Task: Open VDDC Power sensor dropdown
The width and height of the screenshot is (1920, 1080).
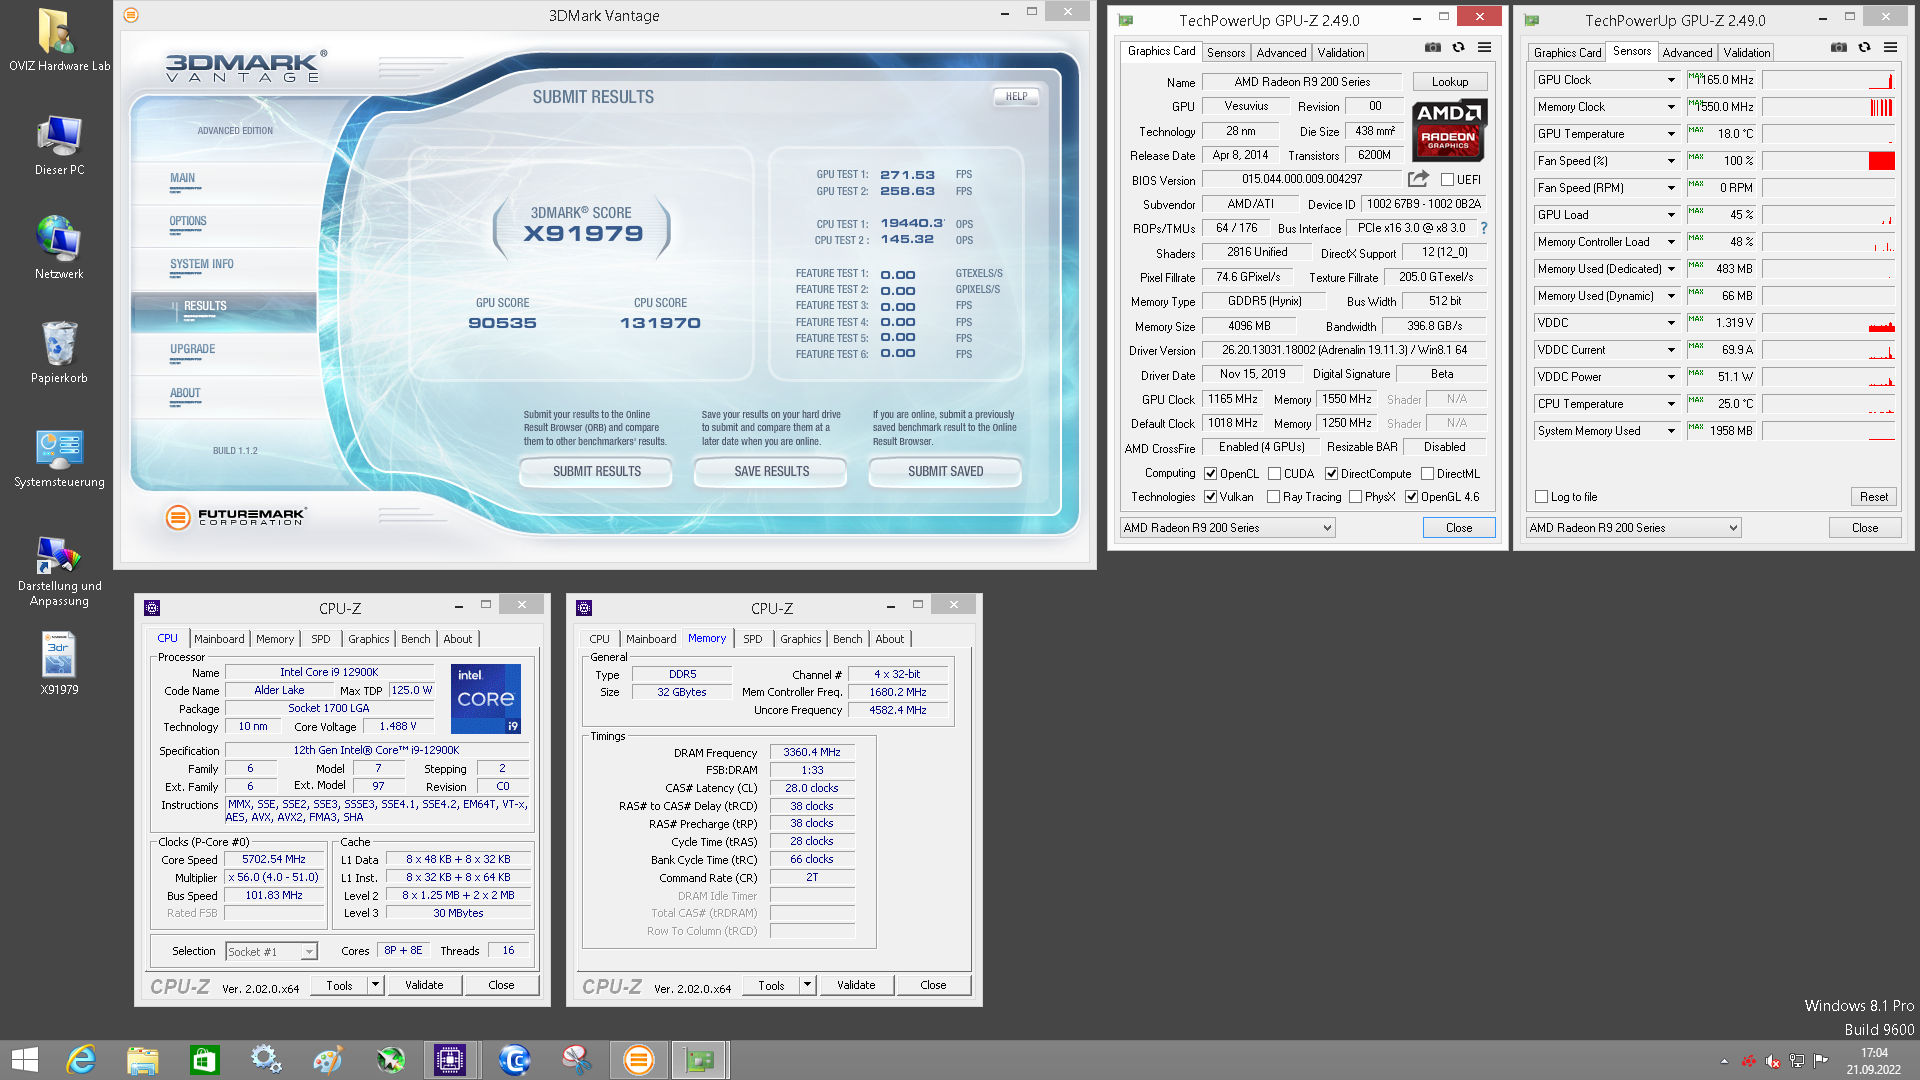Action: coord(1671,377)
